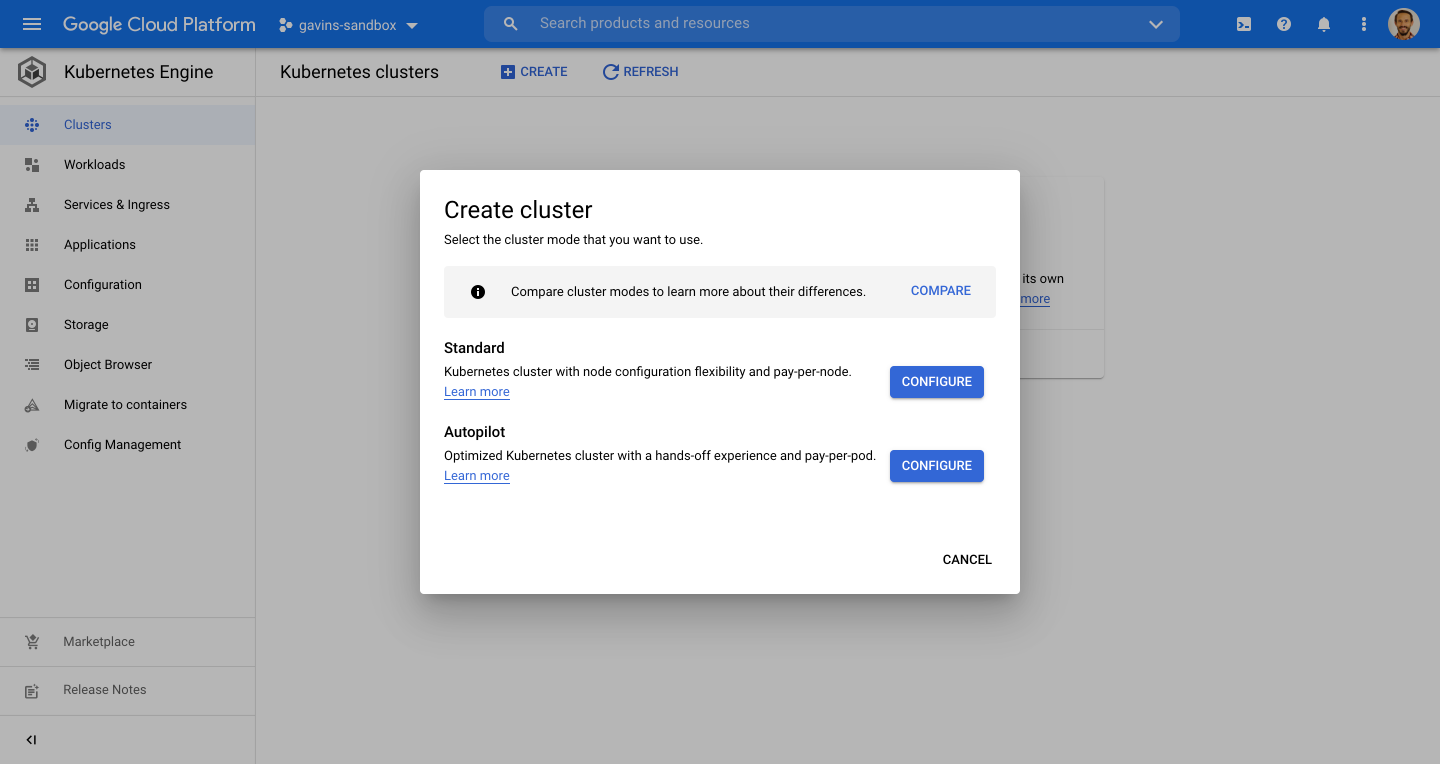Click the info icon in compare banner
This screenshot has width=1440, height=764.
(478, 292)
